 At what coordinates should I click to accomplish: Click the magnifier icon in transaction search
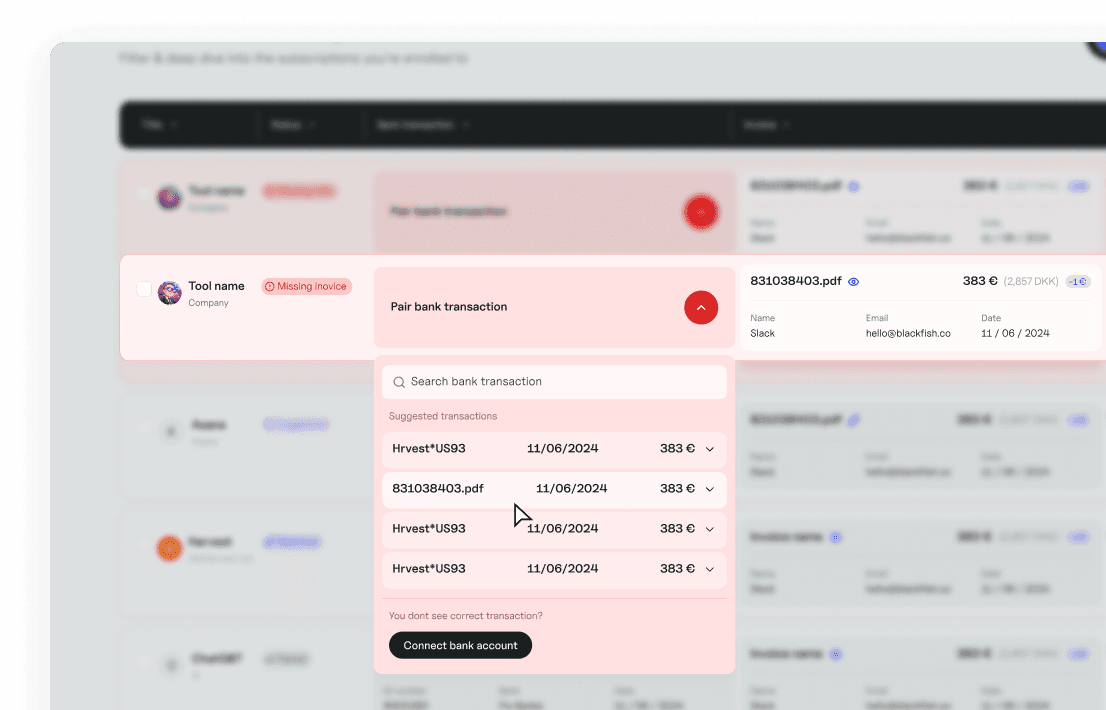click(399, 382)
